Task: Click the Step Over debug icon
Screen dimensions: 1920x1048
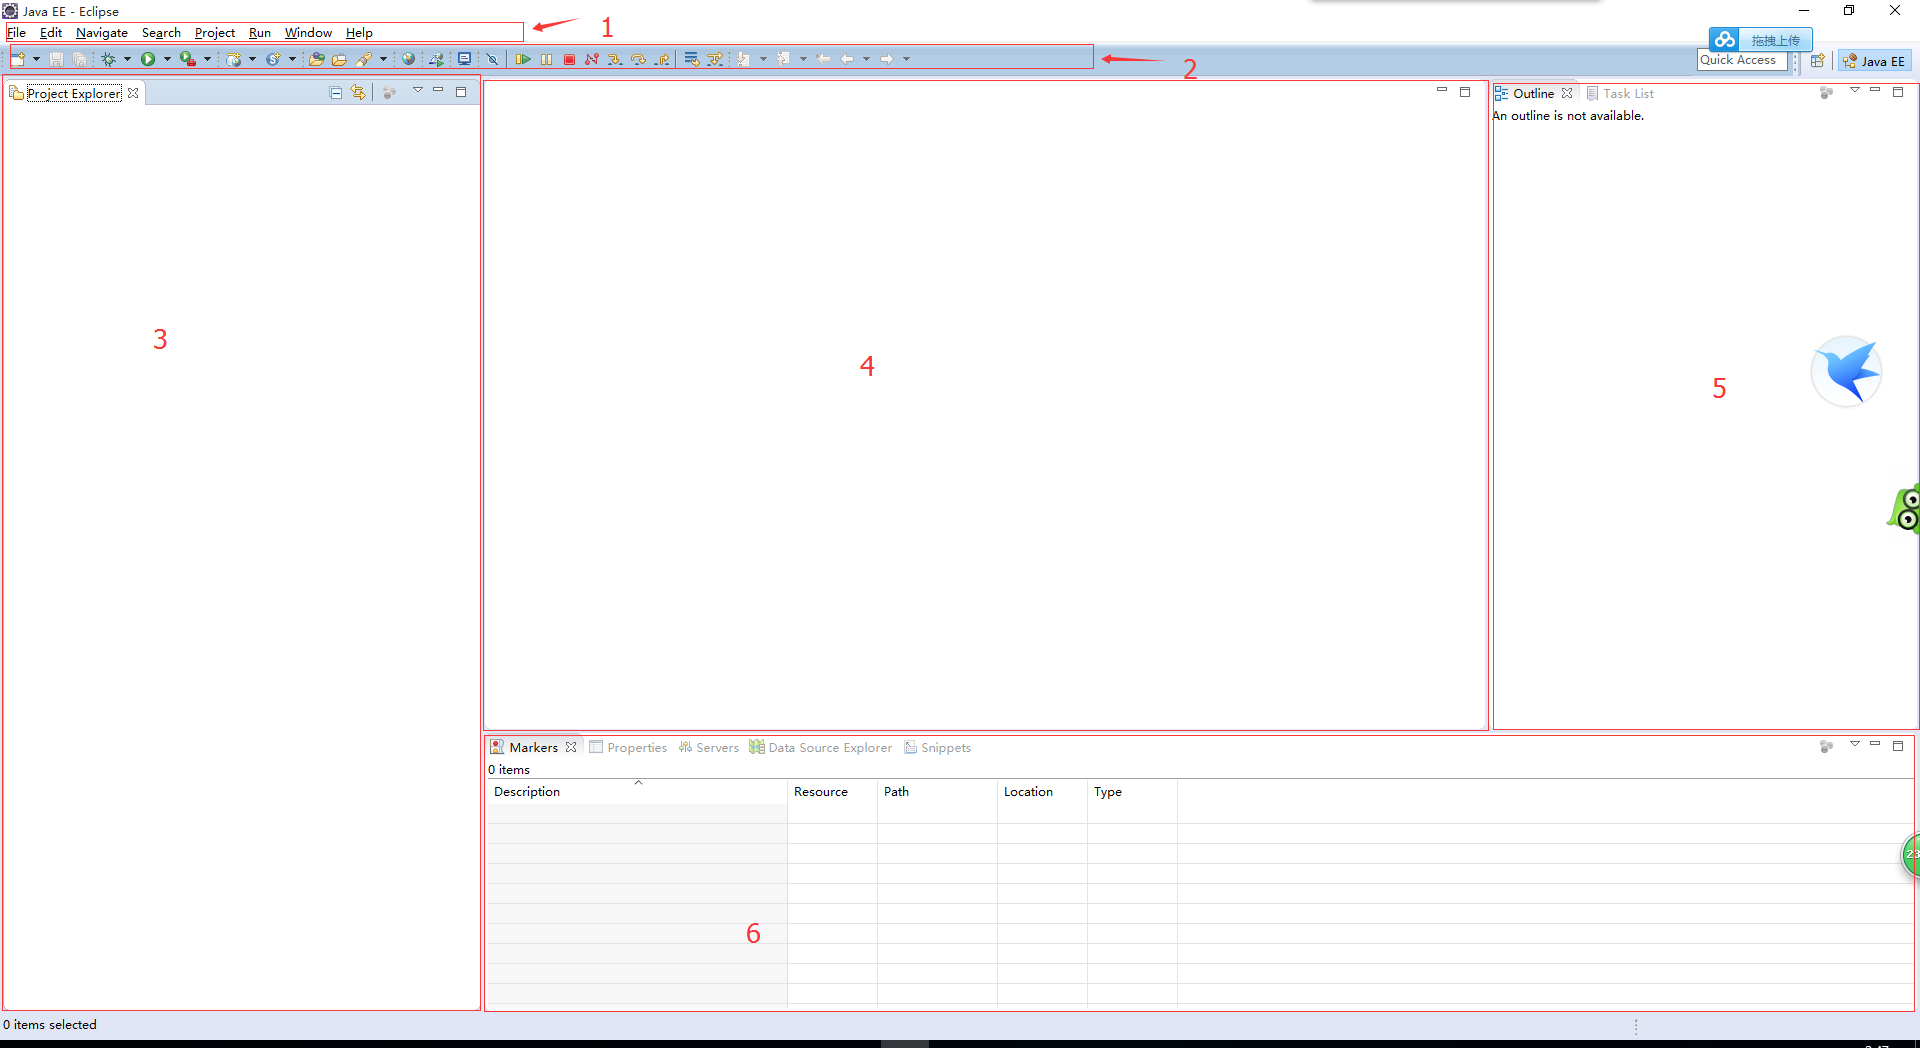Action: point(638,60)
